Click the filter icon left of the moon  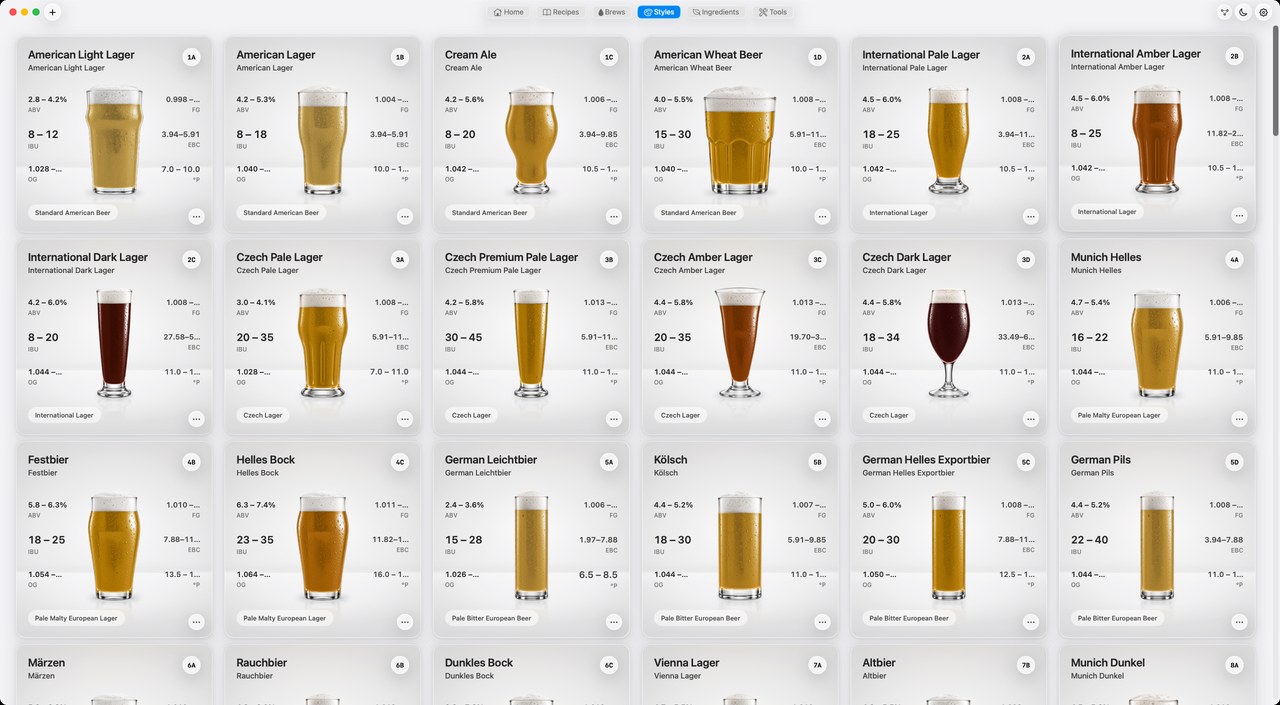click(x=1224, y=12)
